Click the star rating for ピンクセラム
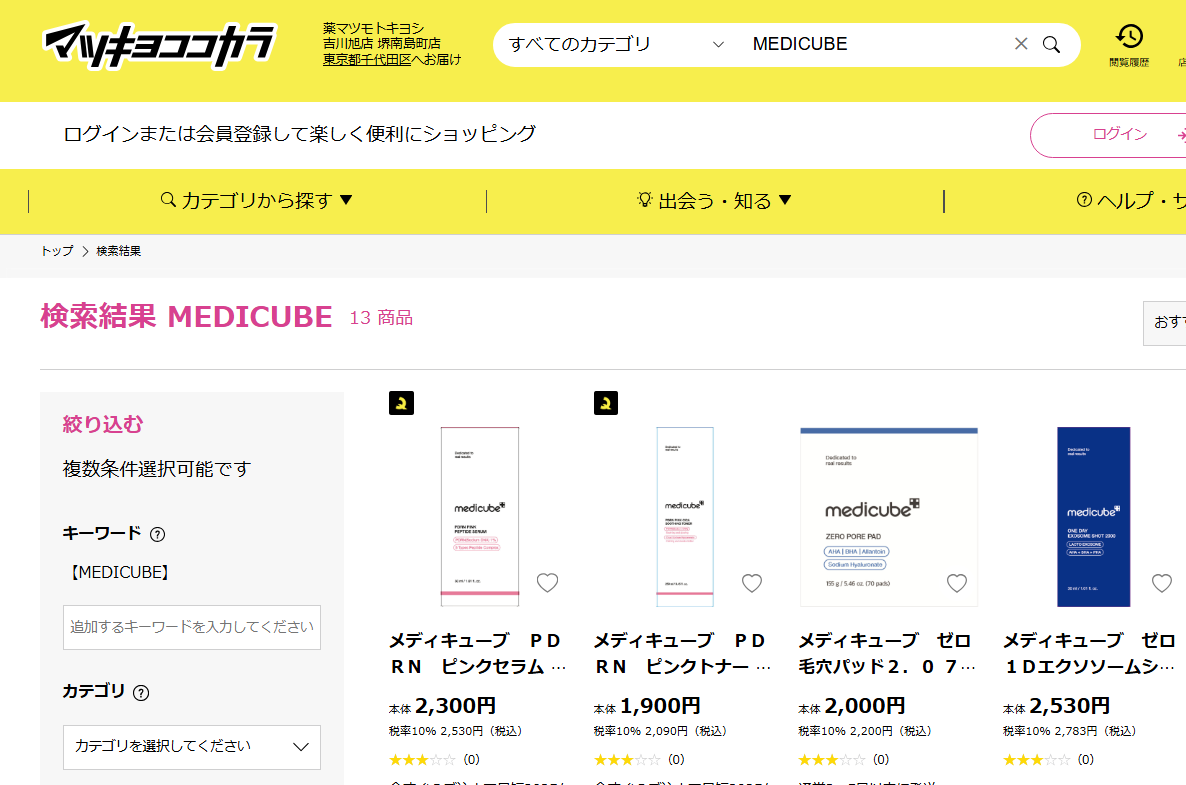1186x785 pixels. pos(422,759)
